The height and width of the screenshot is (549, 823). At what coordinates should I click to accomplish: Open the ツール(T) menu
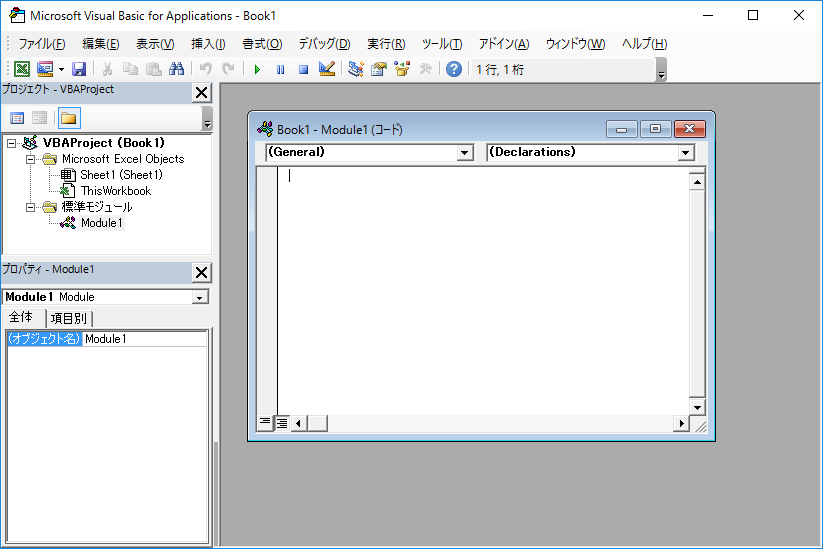pos(442,44)
